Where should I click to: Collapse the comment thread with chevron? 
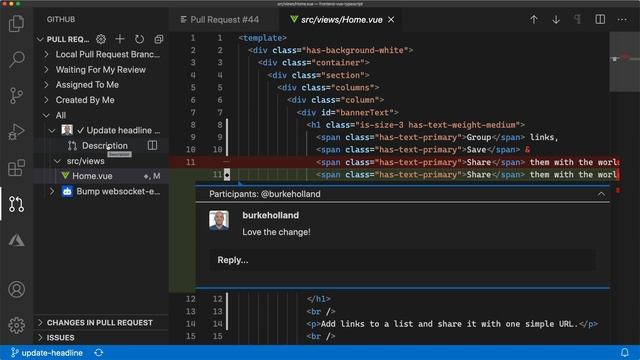coord(601,194)
